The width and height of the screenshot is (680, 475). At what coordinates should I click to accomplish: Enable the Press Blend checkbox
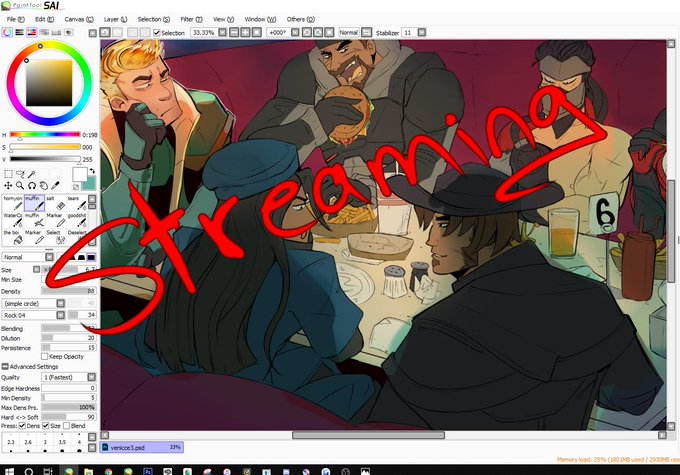point(66,426)
